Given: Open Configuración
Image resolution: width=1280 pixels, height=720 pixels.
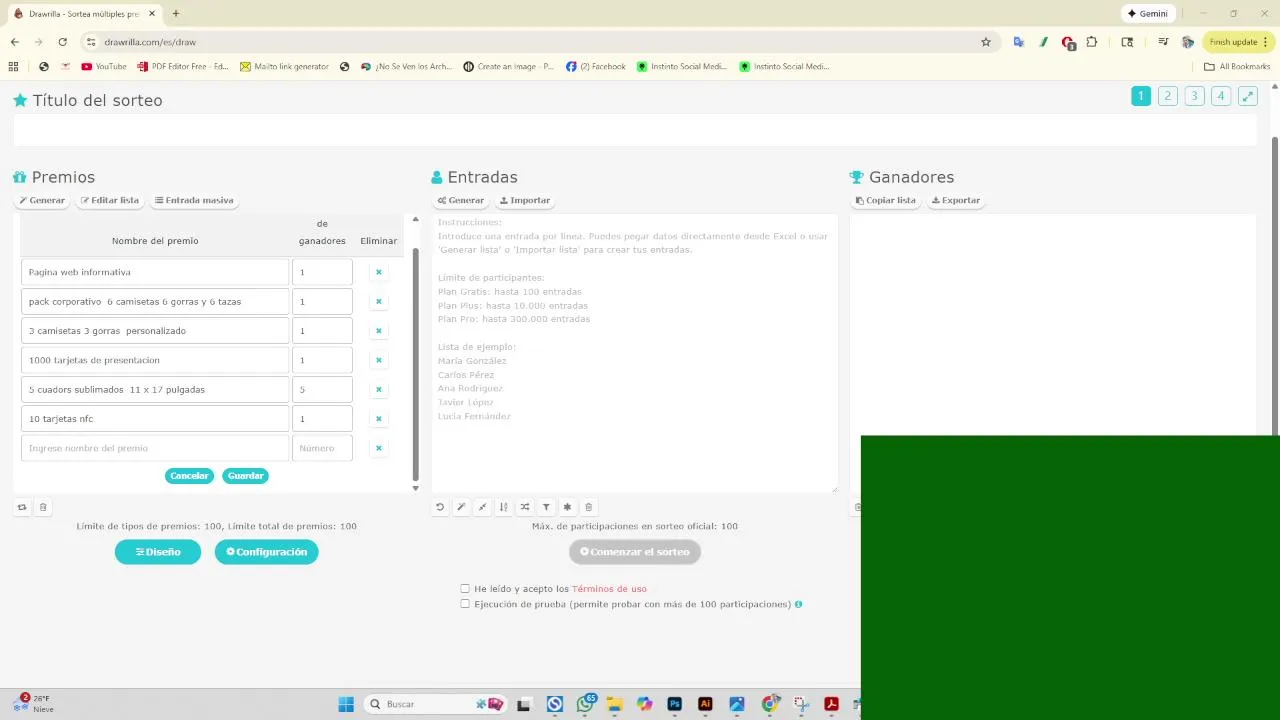Looking at the screenshot, I should click(266, 552).
